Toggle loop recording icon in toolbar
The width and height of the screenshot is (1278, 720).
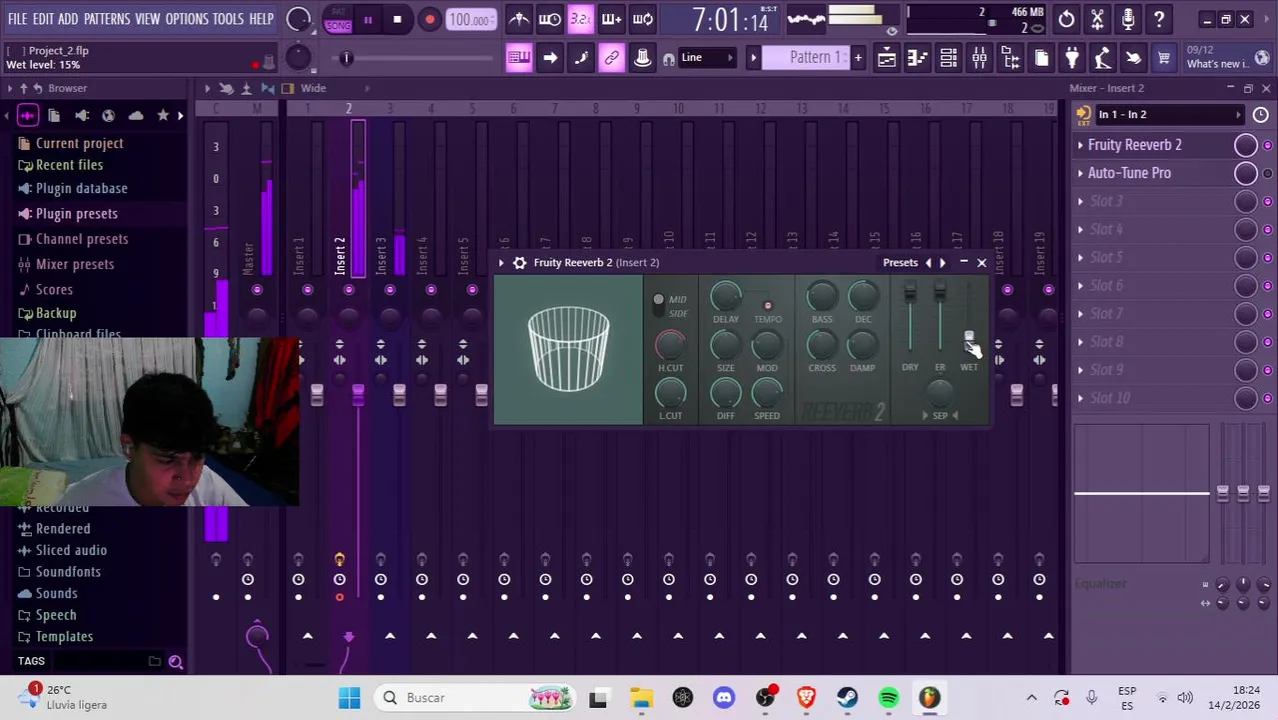[643, 19]
